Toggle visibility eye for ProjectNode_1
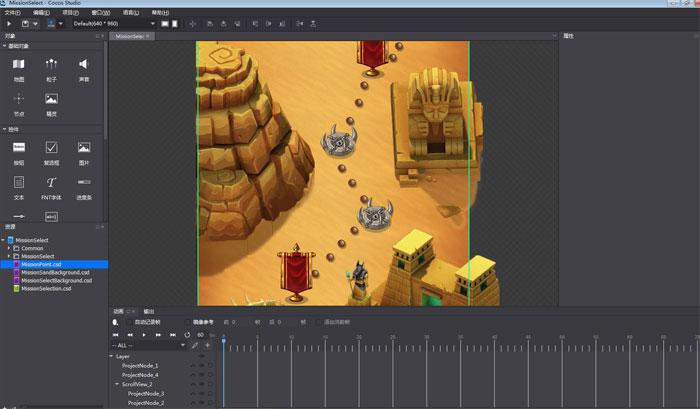Screen dimensions: 700x409 click(202, 365)
